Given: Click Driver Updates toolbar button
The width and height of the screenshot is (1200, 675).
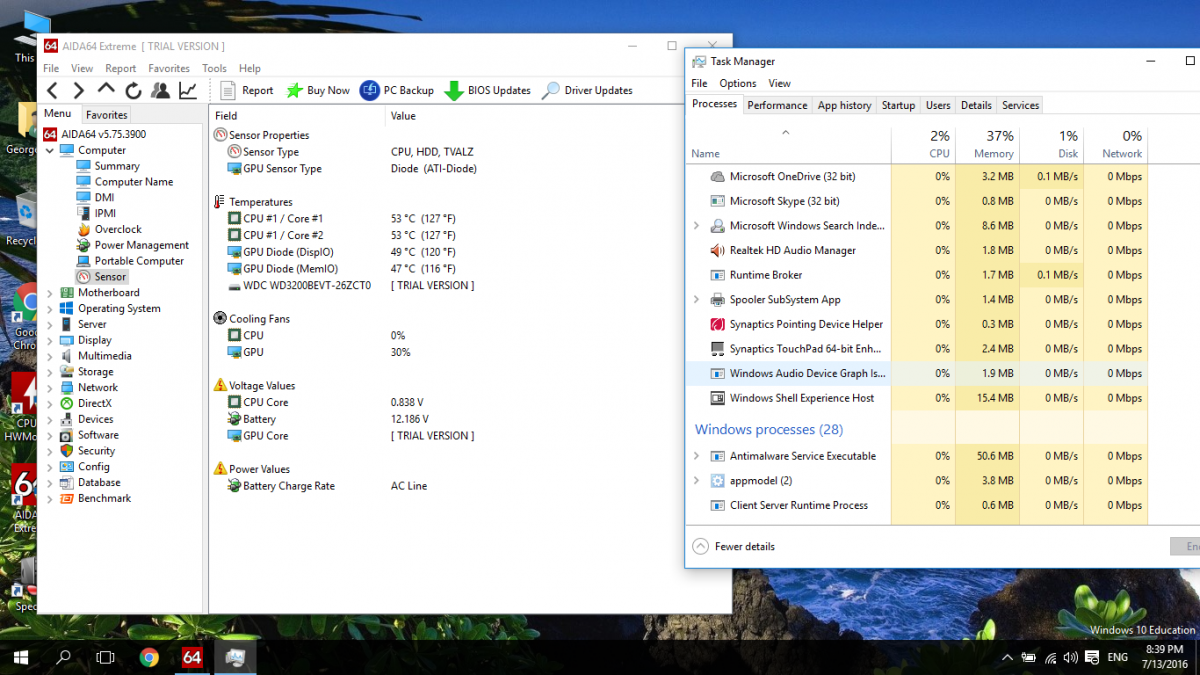Looking at the screenshot, I should 587,90.
